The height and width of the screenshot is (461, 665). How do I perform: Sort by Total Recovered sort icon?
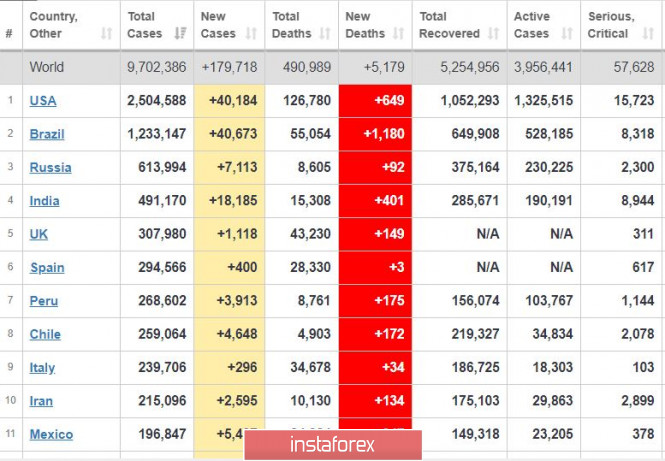point(493,34)
